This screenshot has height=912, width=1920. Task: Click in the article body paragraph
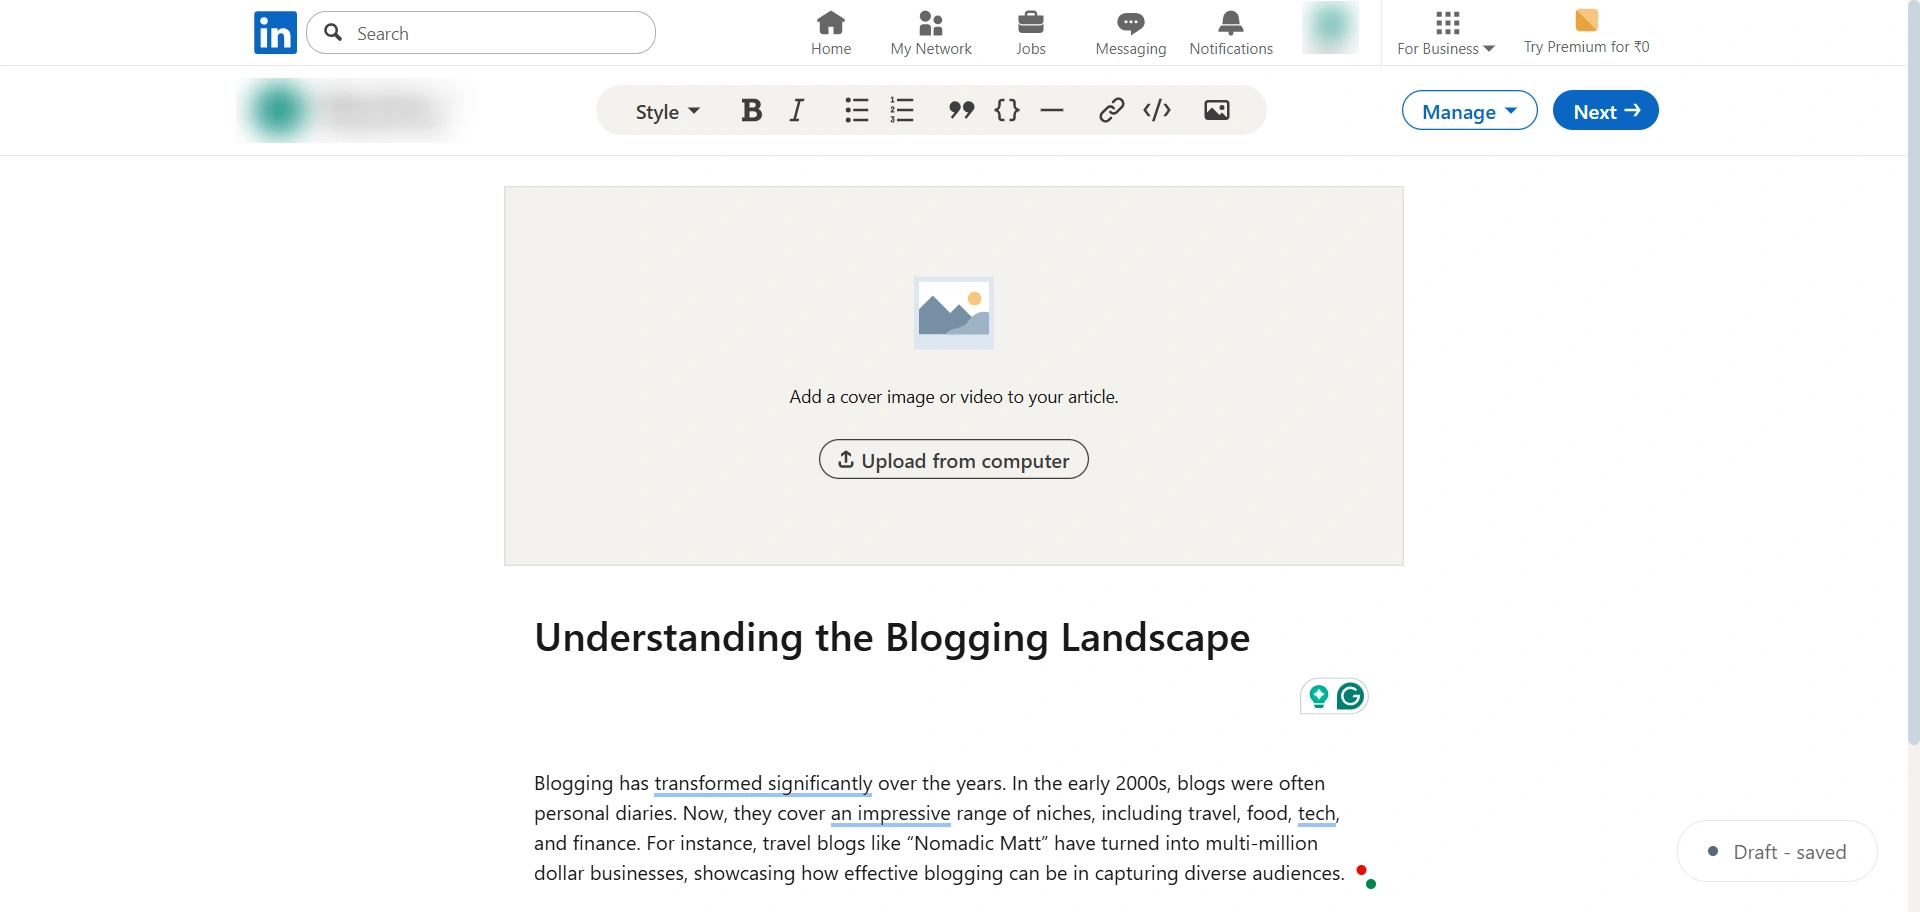point(937,829)
